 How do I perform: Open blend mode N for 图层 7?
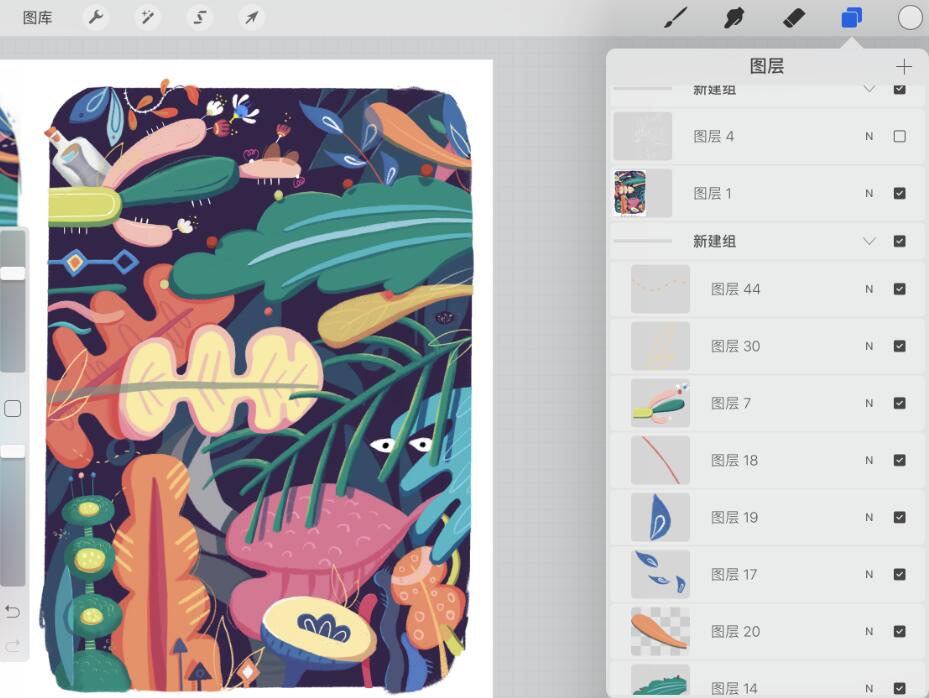[869, 403]
